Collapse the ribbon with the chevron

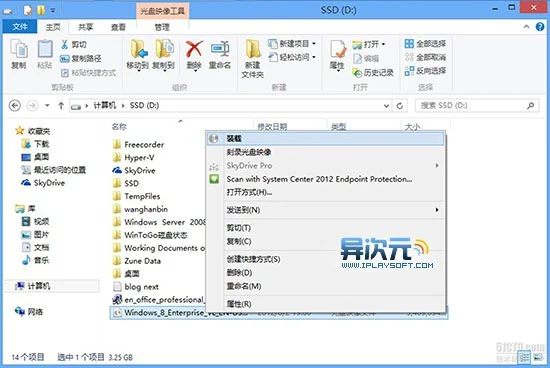tap(526, 27)
